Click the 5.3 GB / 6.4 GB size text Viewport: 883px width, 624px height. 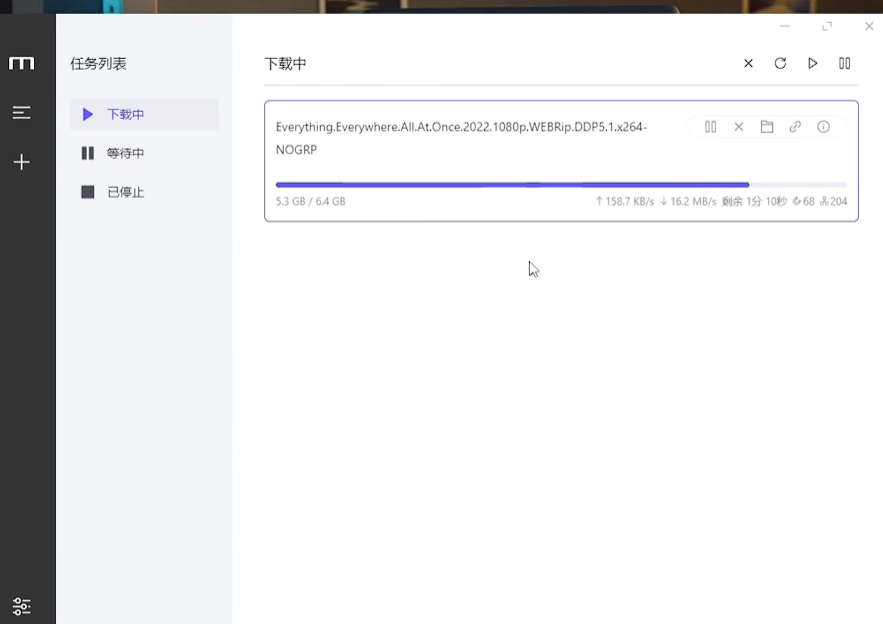(x=310, y=202)
